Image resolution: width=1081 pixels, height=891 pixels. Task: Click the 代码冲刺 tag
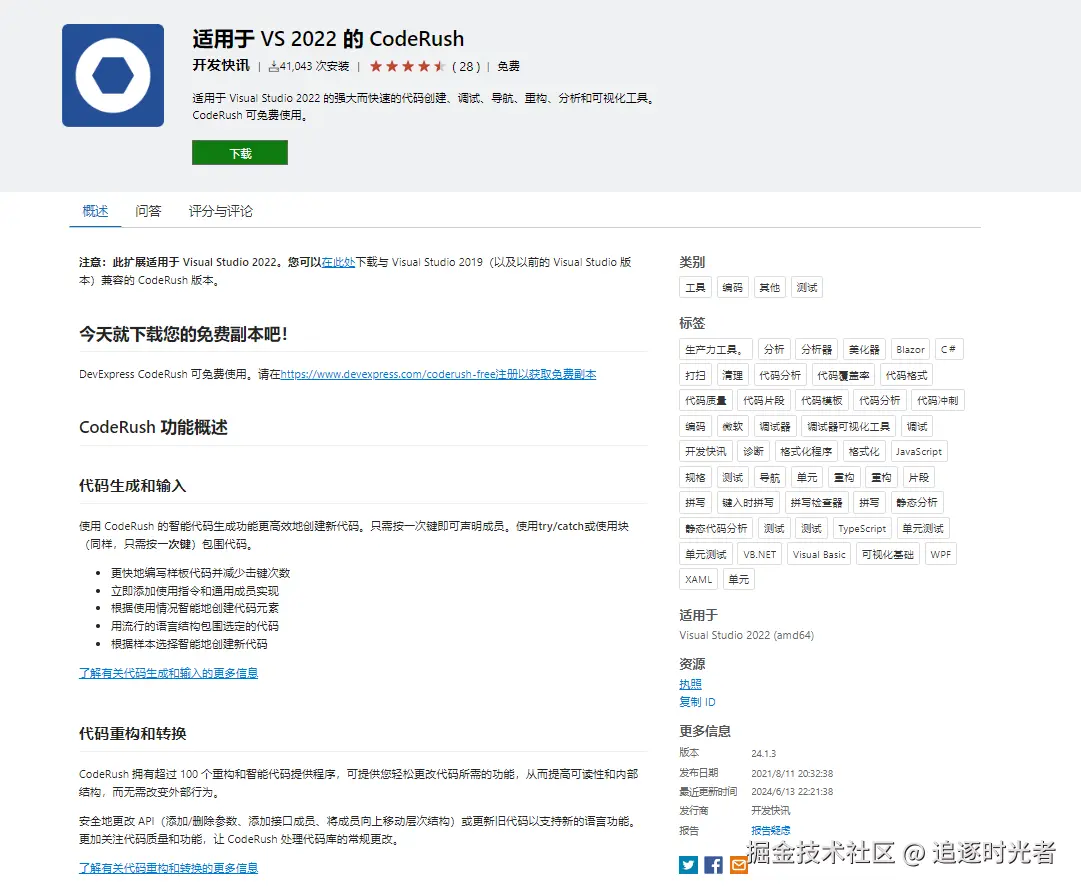938,401
